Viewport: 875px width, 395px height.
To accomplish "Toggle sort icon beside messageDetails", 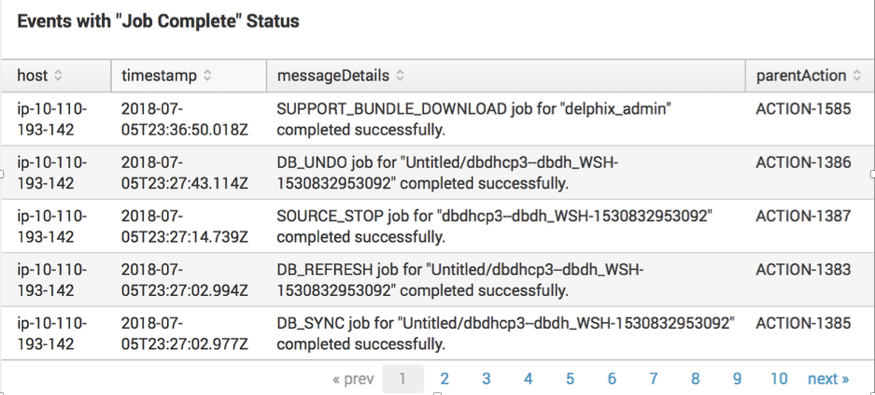I will [x=400, y=75].
